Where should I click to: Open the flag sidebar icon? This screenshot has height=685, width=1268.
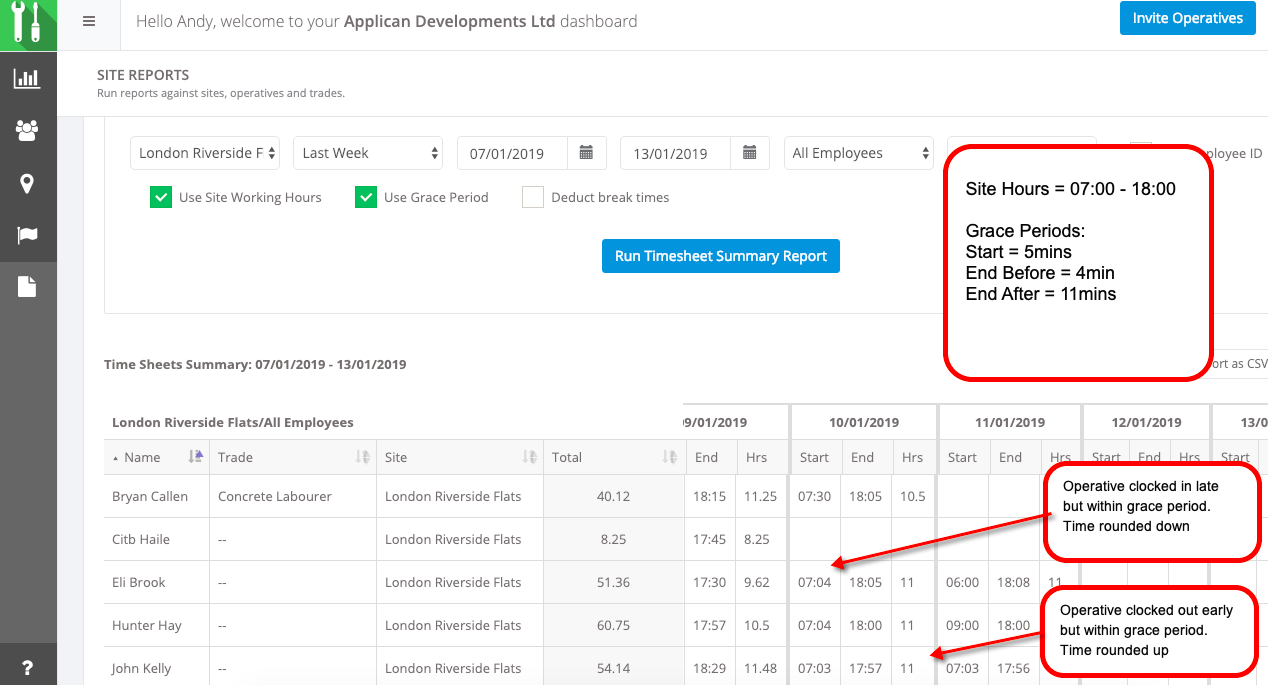(x=27, y=236)
